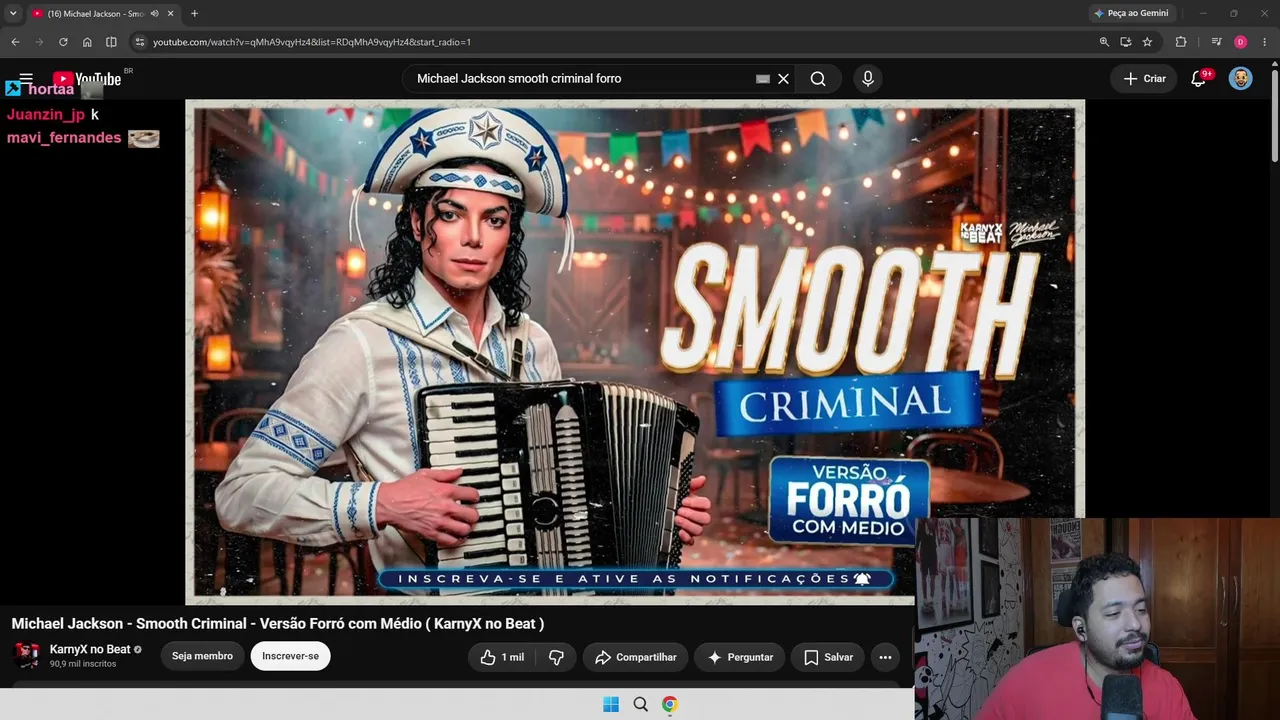The width and height of the screenshot is (1280, 720).
Task: Select the URL in the address bar
Action: pos(312,42)
